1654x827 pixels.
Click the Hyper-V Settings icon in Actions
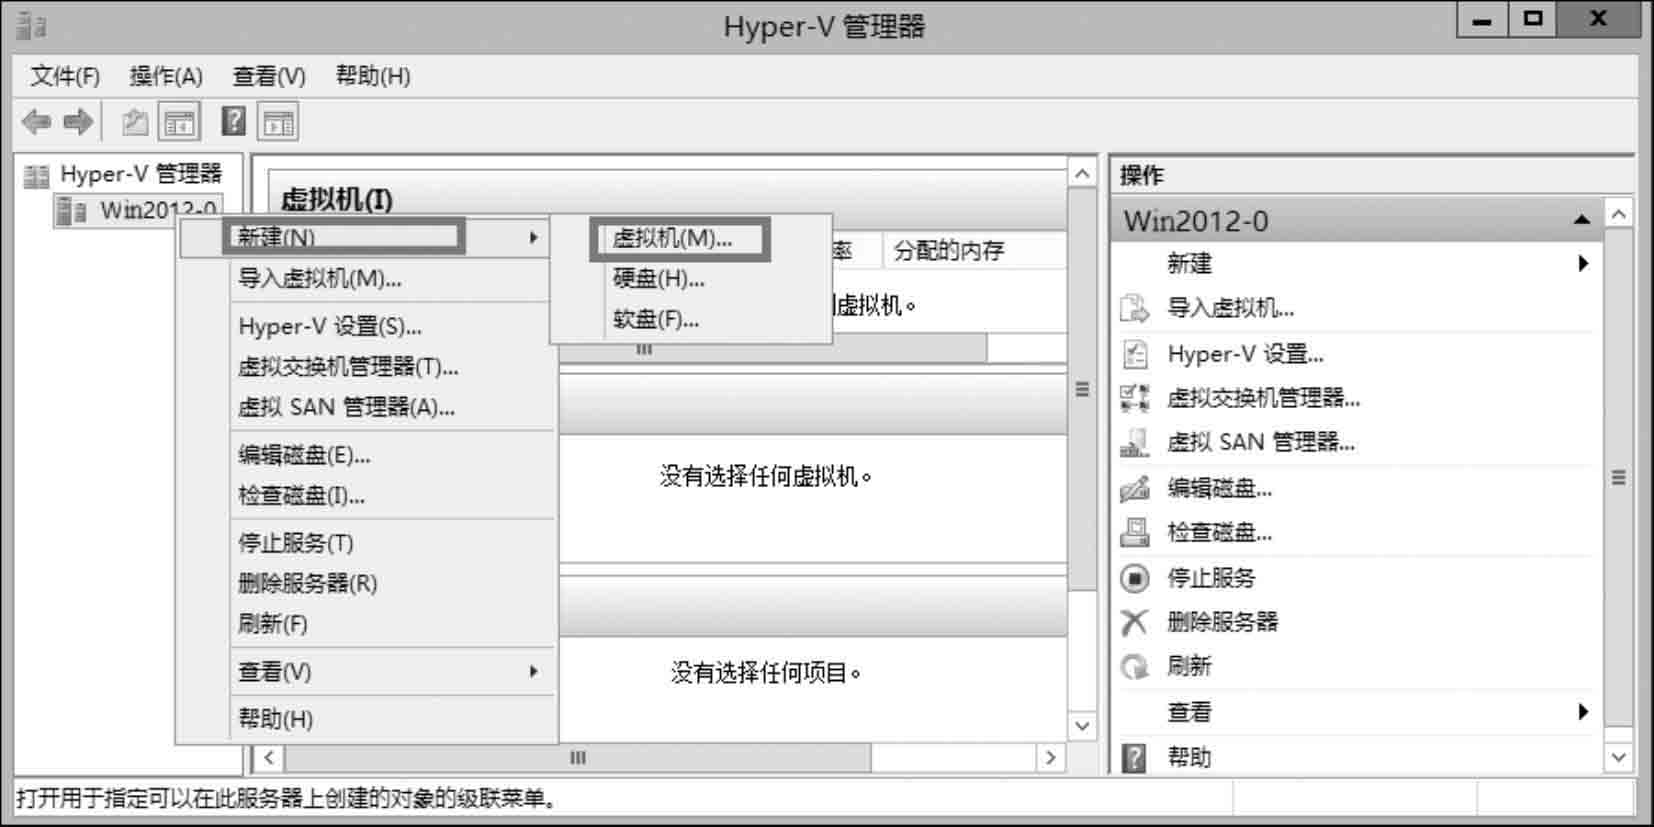[1134, 354]
